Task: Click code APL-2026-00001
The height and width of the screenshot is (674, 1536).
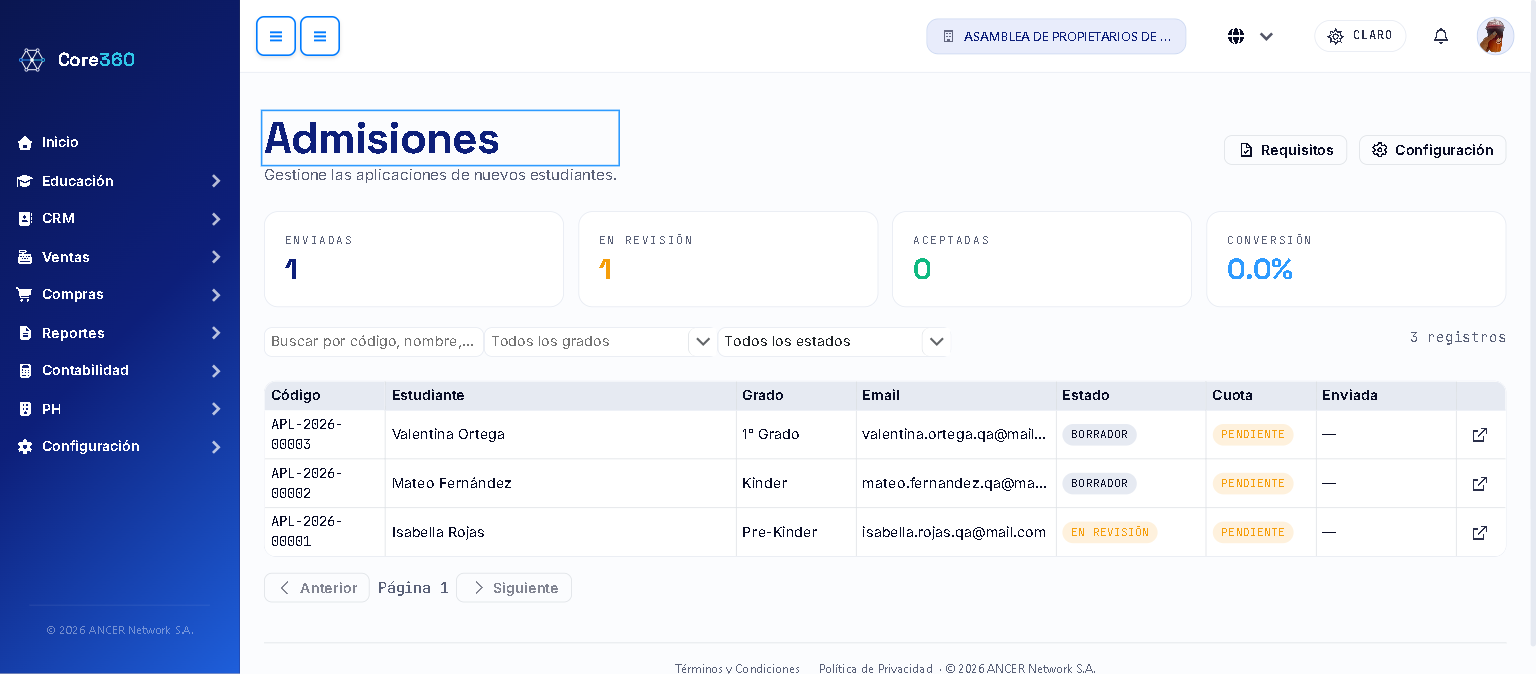Action: click(307, 531)
